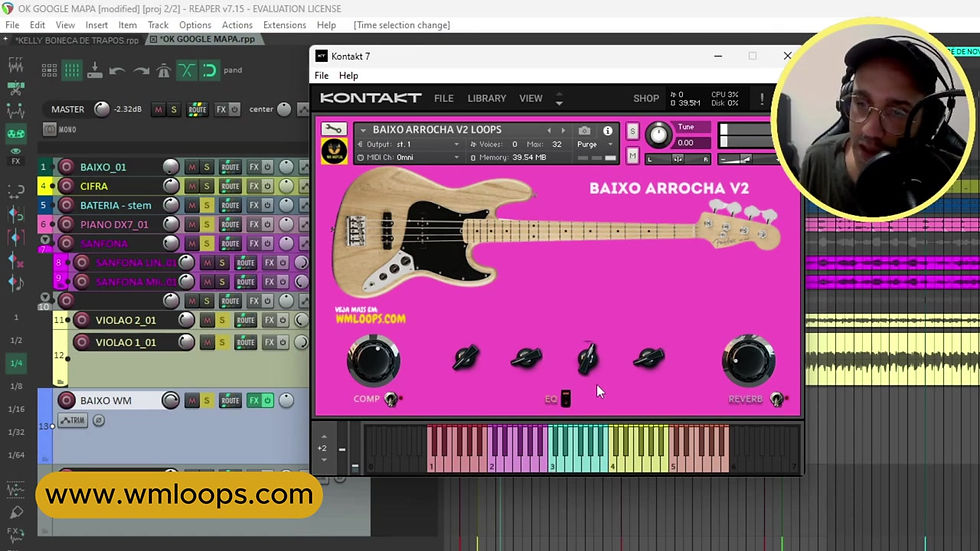Set grid division to 1/16
The width and height of the screenshot is (980, 551).
pos(16,409)
